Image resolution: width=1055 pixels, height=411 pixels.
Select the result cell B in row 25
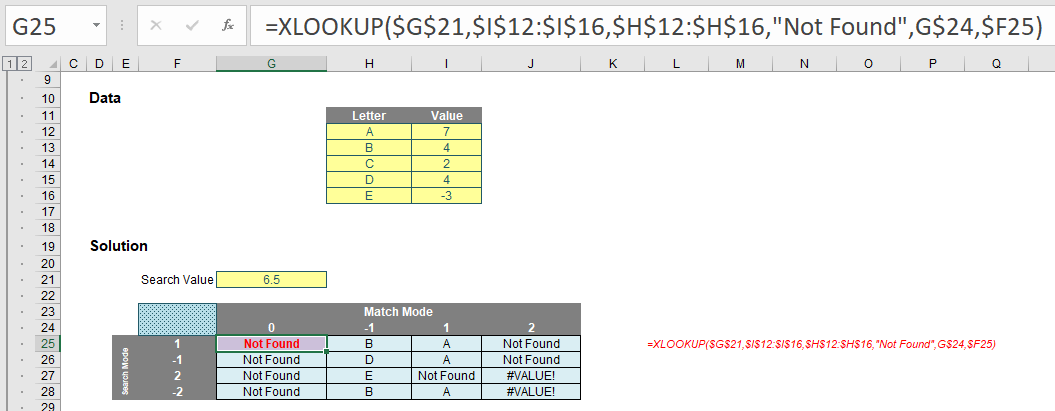coord(369,344)
